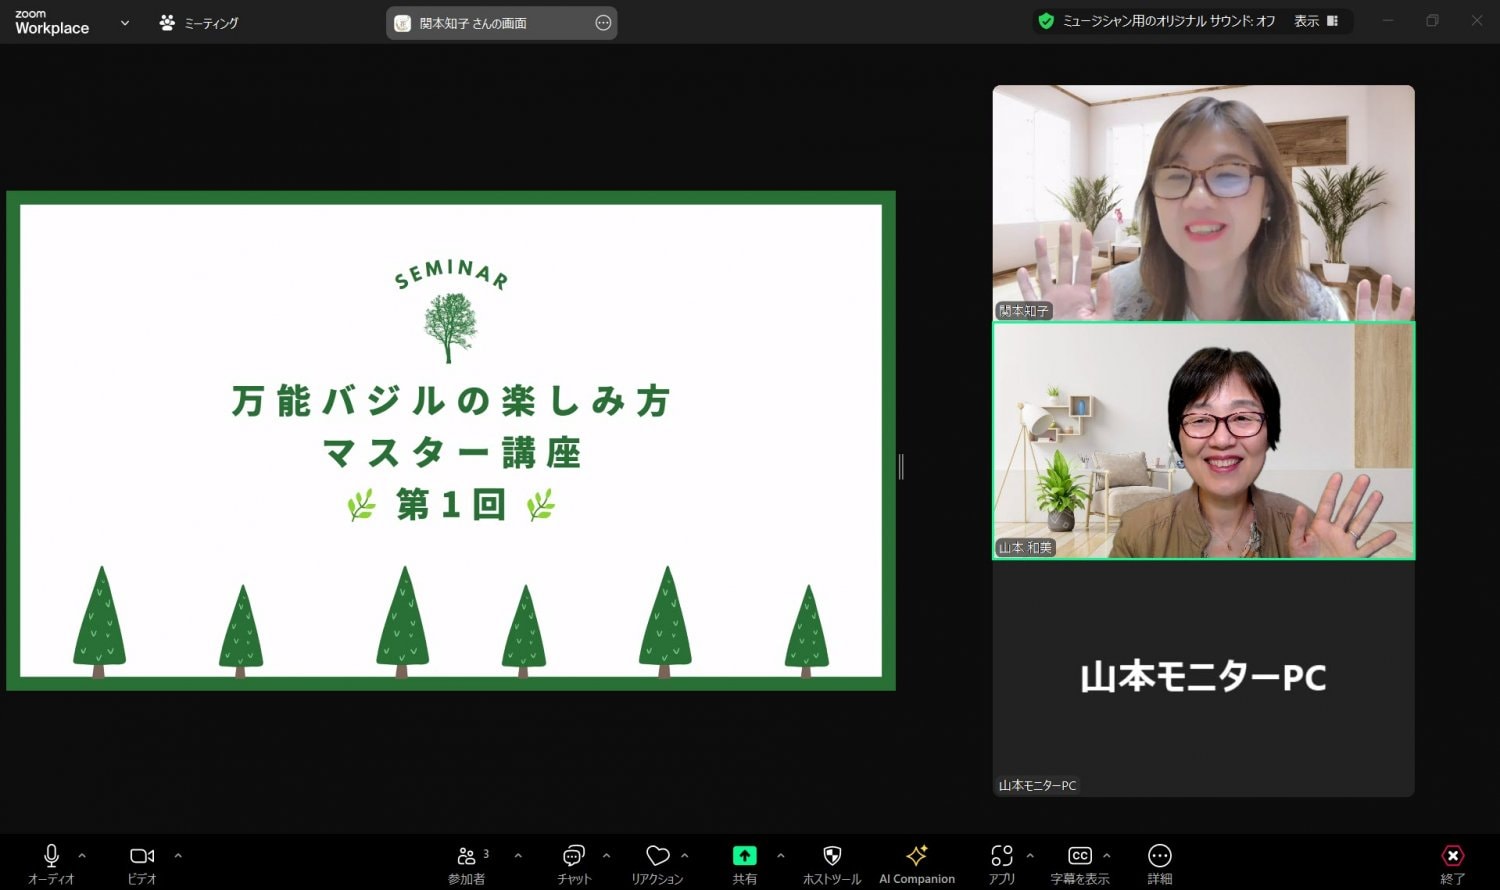Open the meeting menu tab
Image resolution: width=1500 pixels, height=890 pixels.
[x=199, y=23]
